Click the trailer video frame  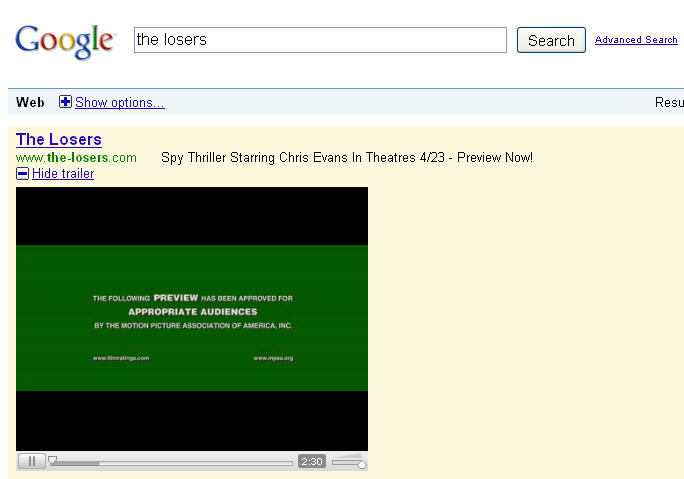[192, 318]
